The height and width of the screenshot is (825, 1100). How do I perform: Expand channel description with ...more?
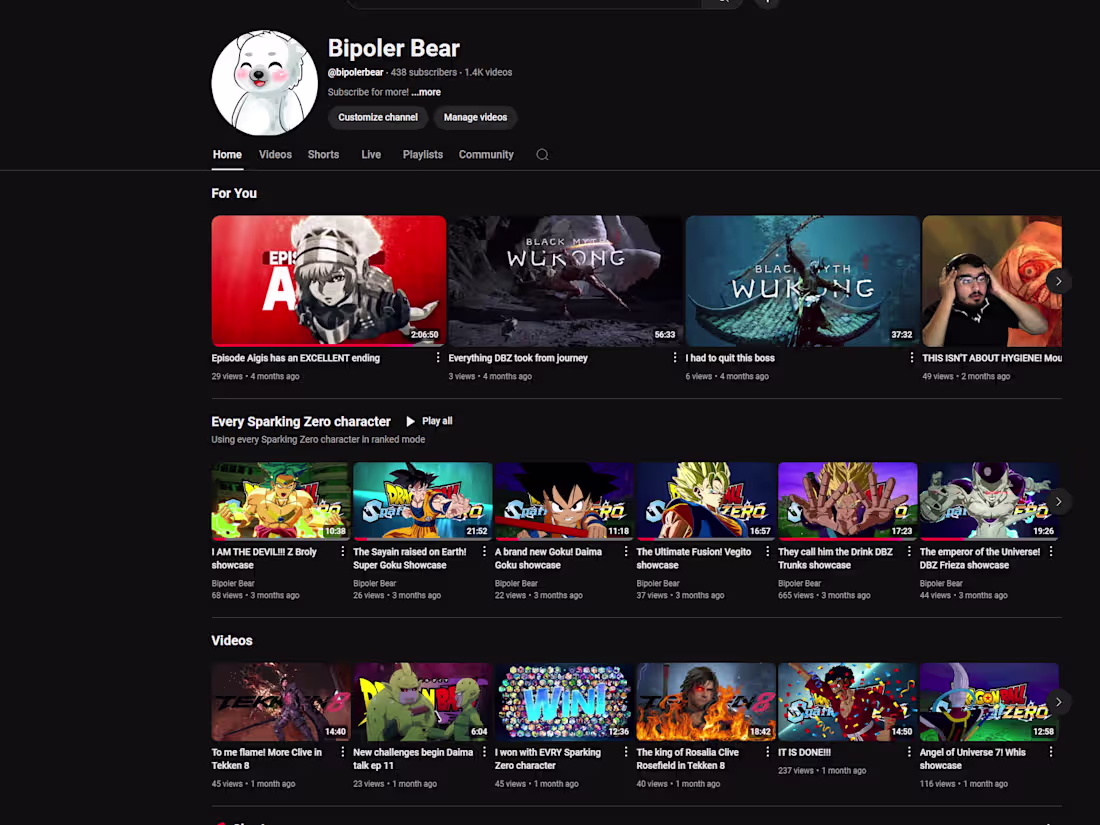pyautogui.click(x=427, y=92)
